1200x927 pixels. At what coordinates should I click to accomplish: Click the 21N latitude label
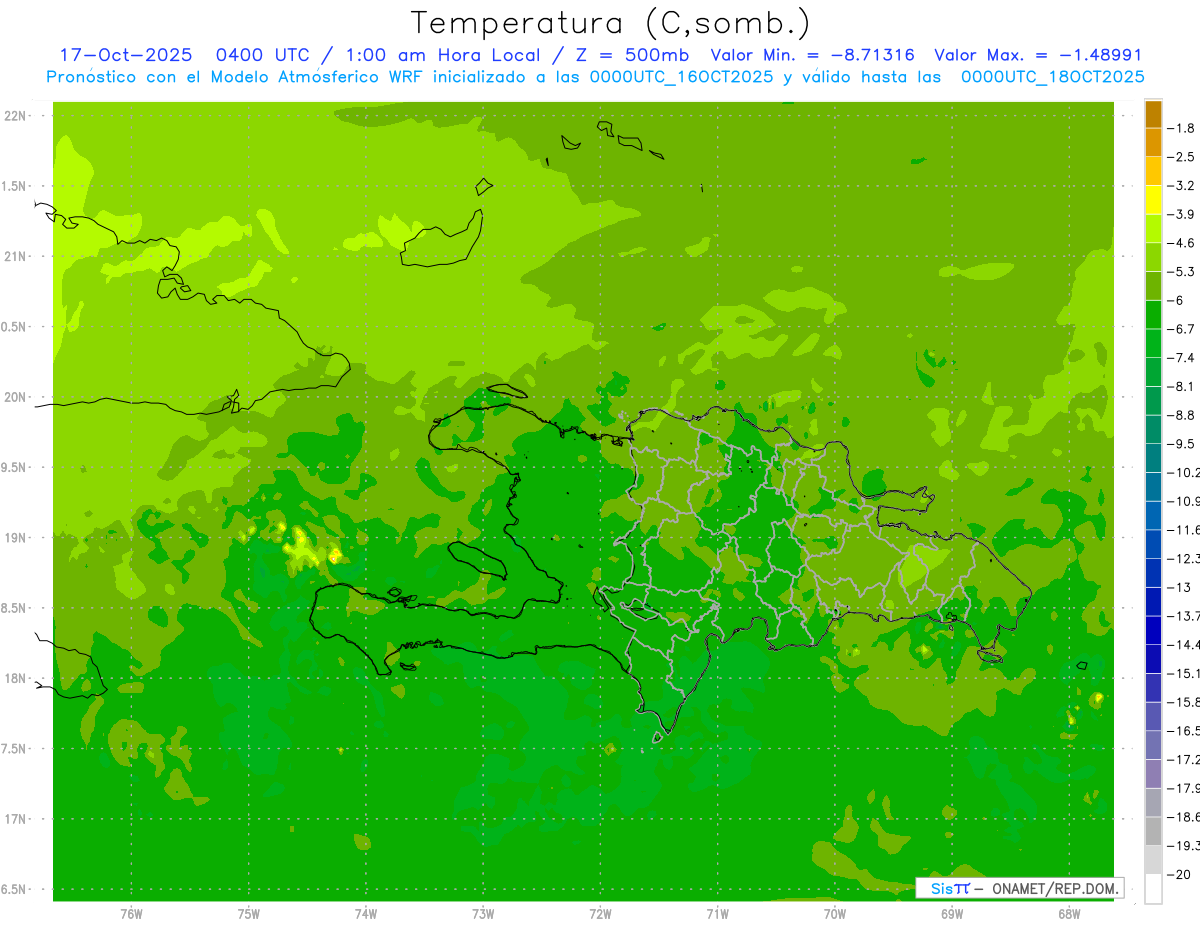click(x=15, y=256)
